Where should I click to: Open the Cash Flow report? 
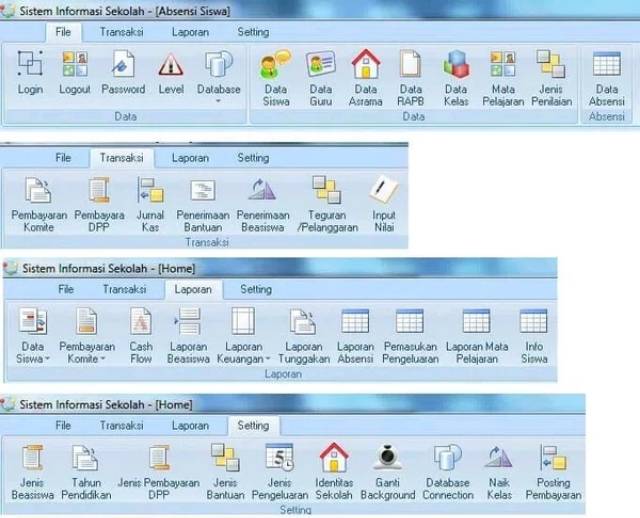pos(142,323)
